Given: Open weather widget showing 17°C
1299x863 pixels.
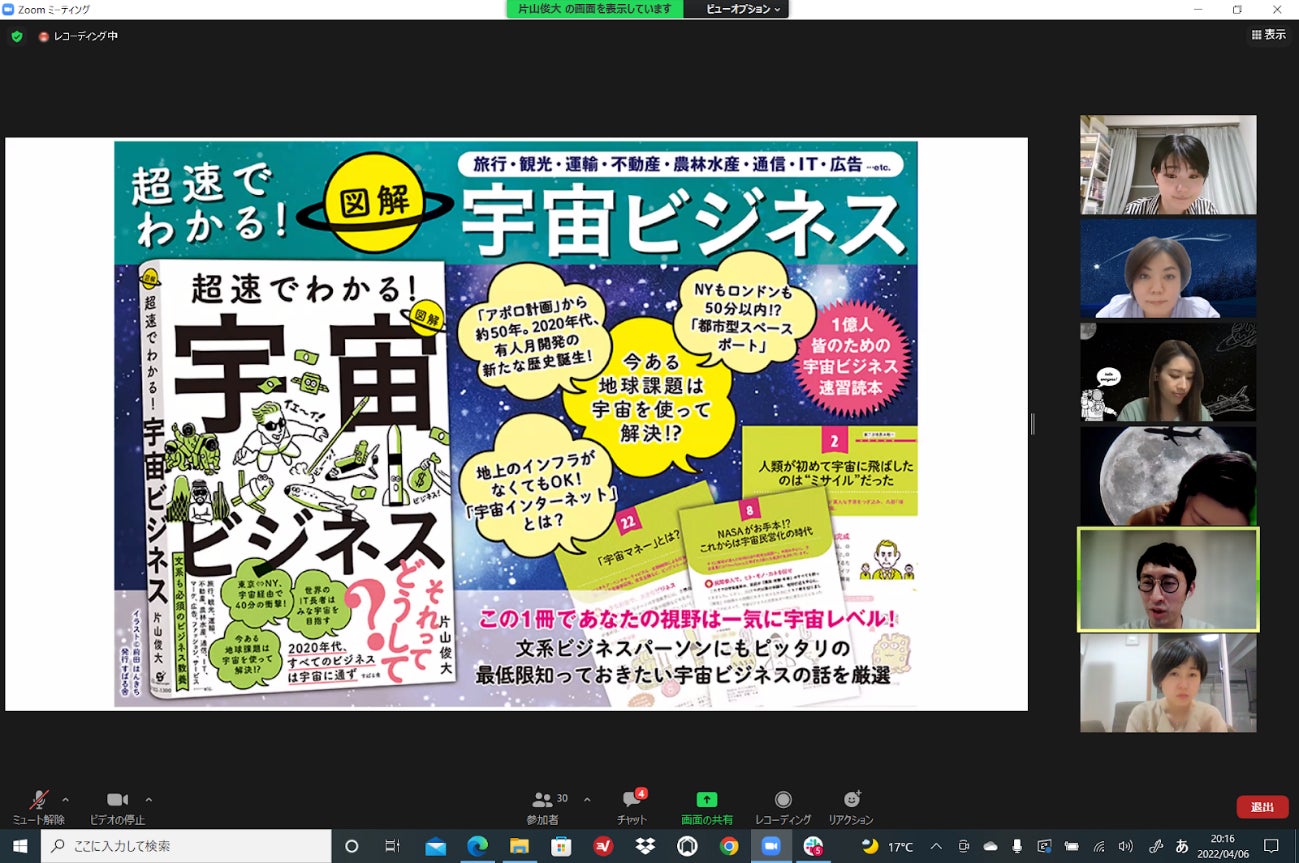Looking at the screenshot, I should click(887, 846).
